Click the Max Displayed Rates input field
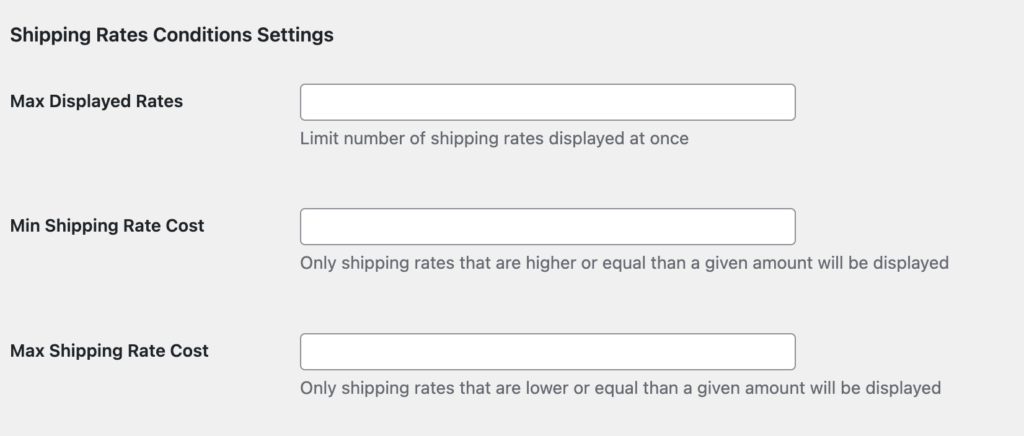This screenshot has width=1024, height=436. [547, 102]
